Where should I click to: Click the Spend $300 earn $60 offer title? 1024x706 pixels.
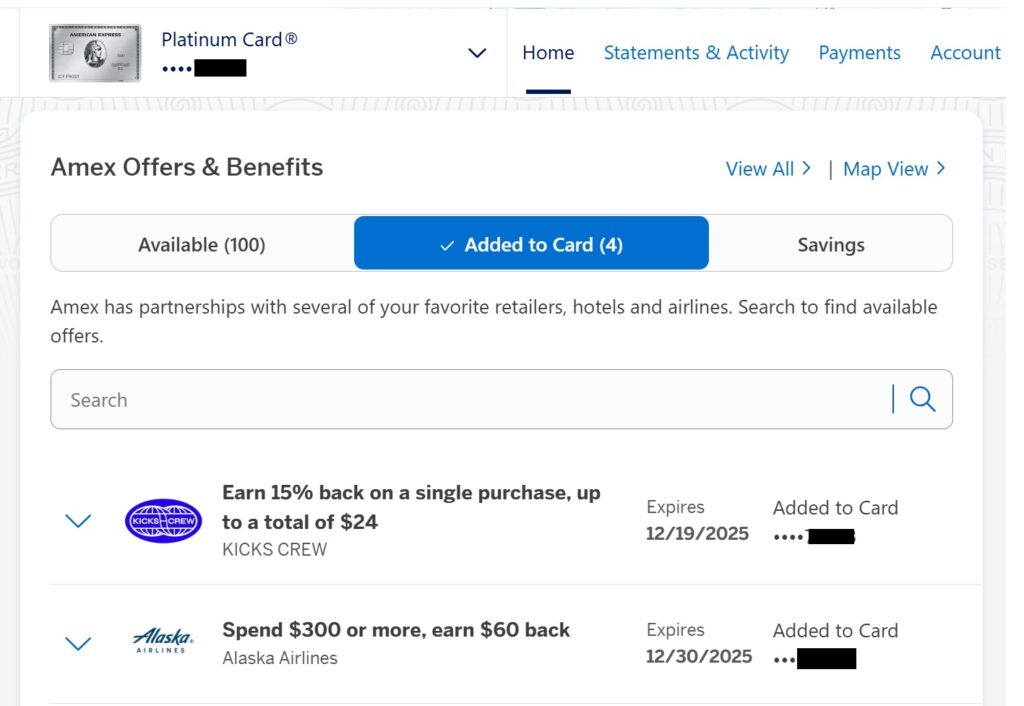pos(396,630)
